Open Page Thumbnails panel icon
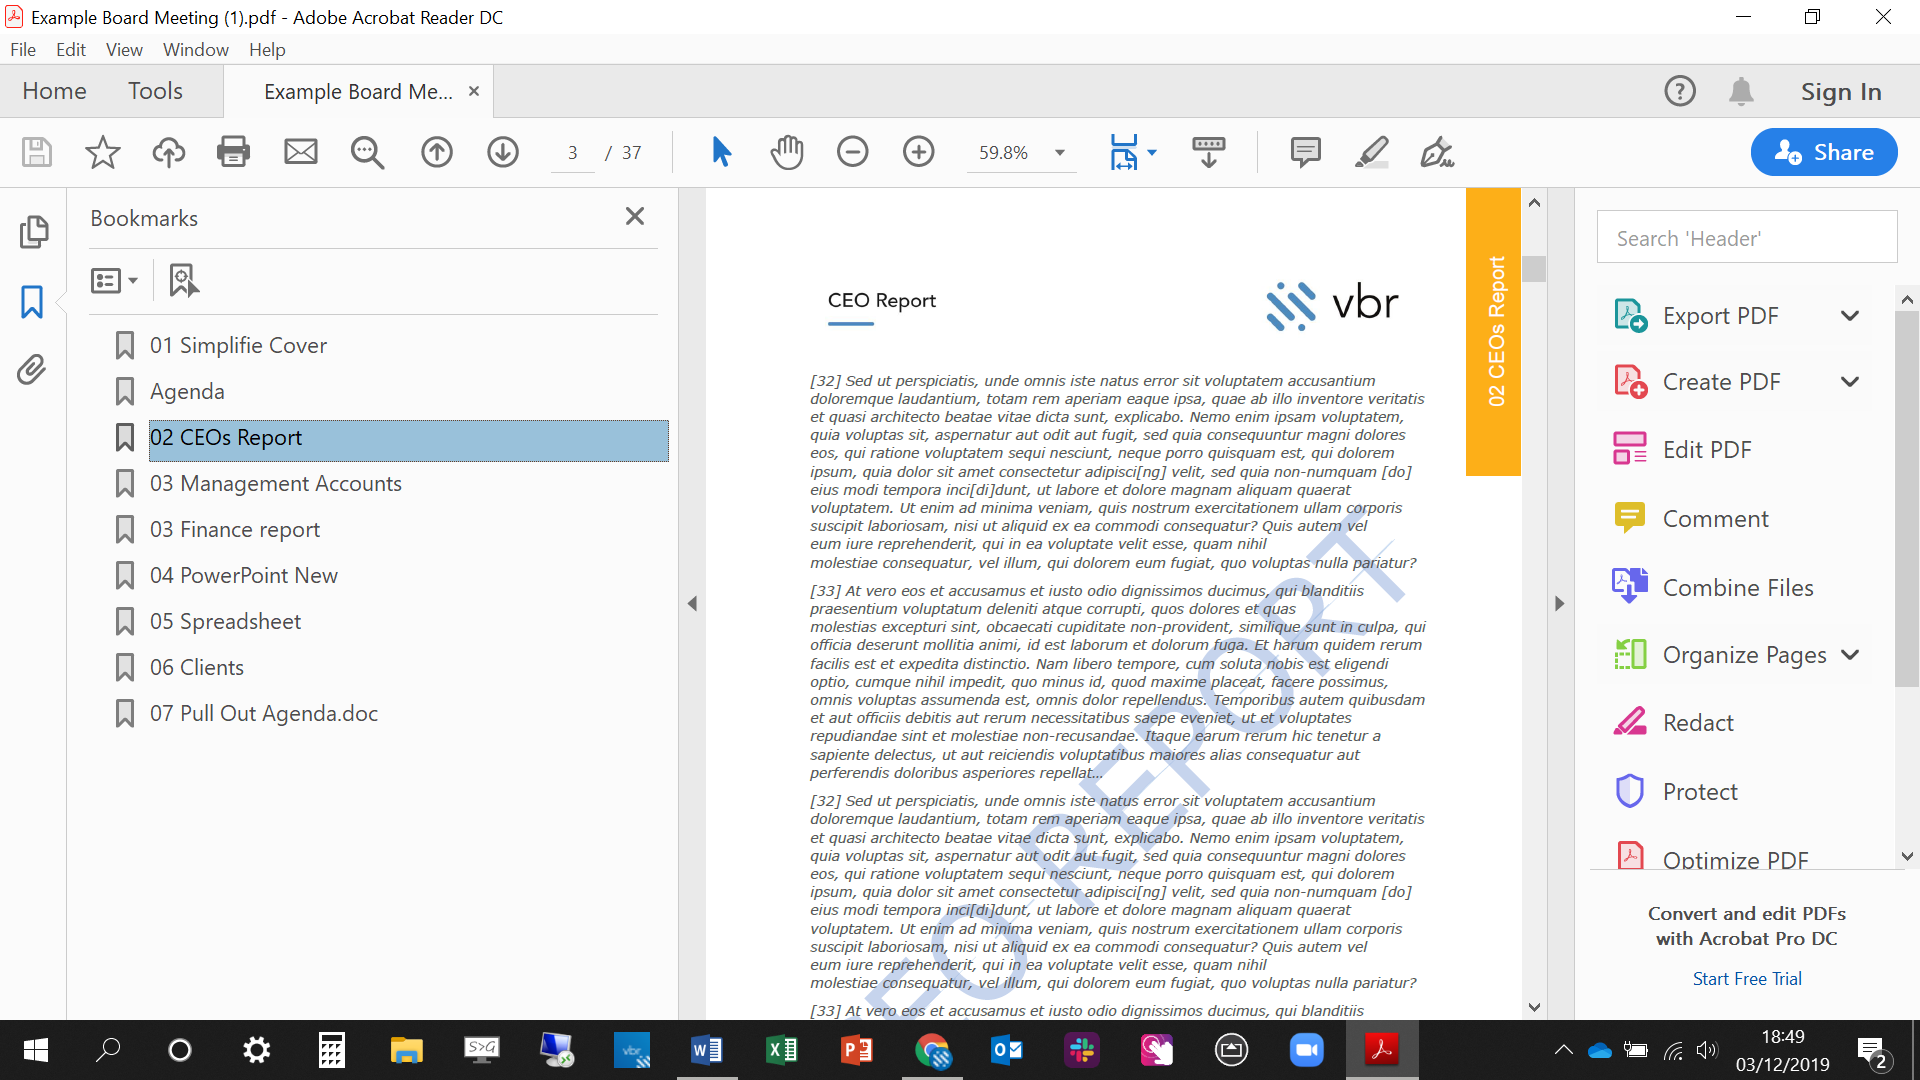Viewport: 1920px width, 1080px height. [x=33, y=232]
